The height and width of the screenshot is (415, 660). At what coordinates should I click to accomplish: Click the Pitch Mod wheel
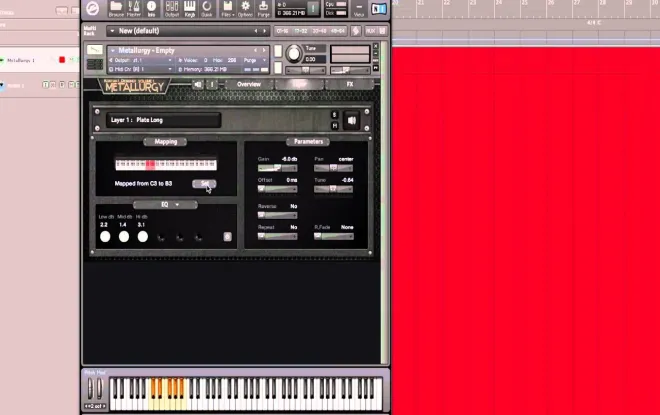pos(90,388)
